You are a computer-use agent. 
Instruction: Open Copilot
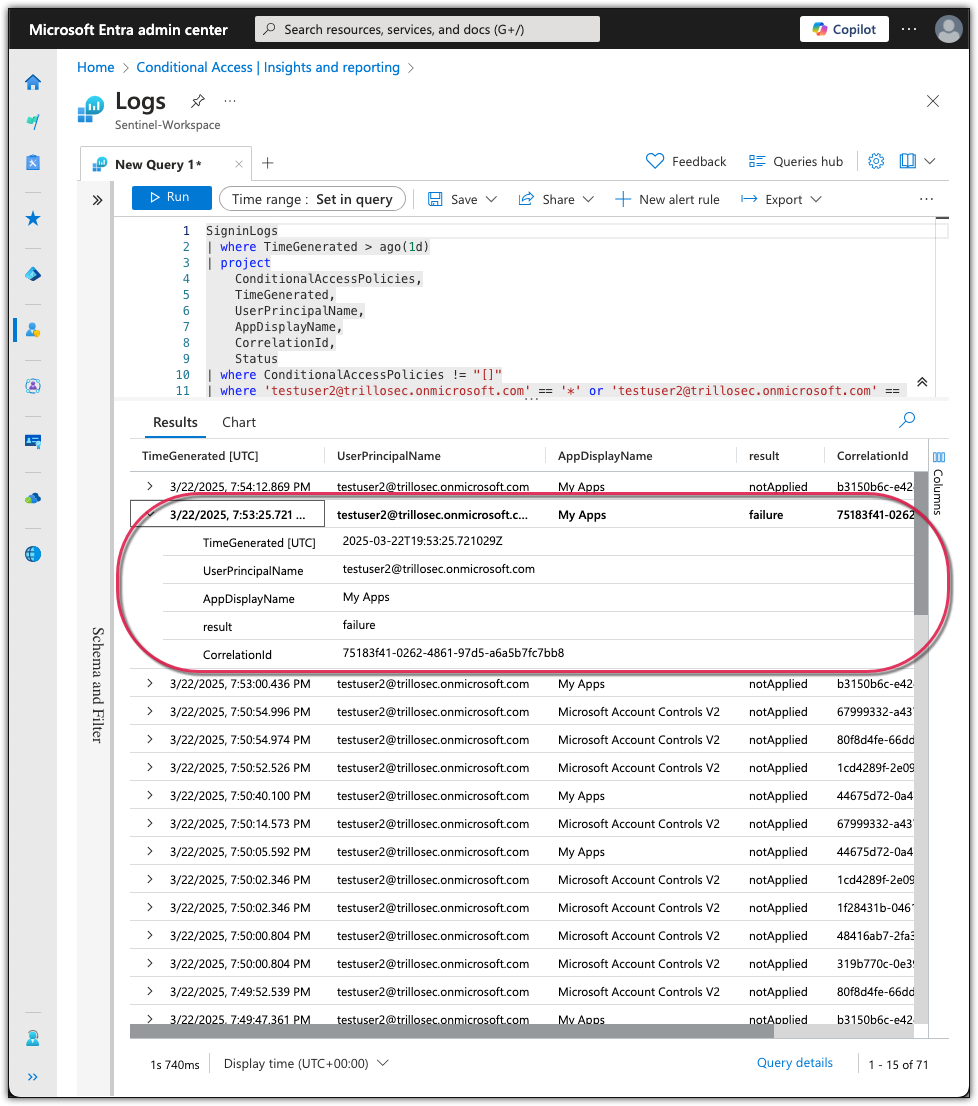click(844, 30)
